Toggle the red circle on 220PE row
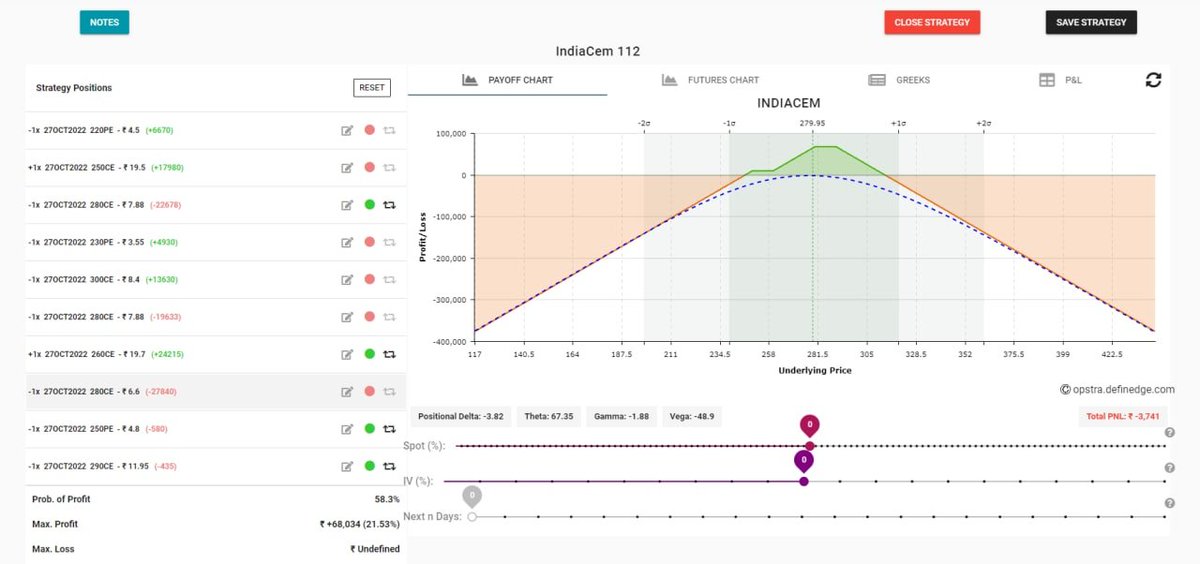Image resolution: width=1200 pixels, height=564 pixels. (369, 130)
